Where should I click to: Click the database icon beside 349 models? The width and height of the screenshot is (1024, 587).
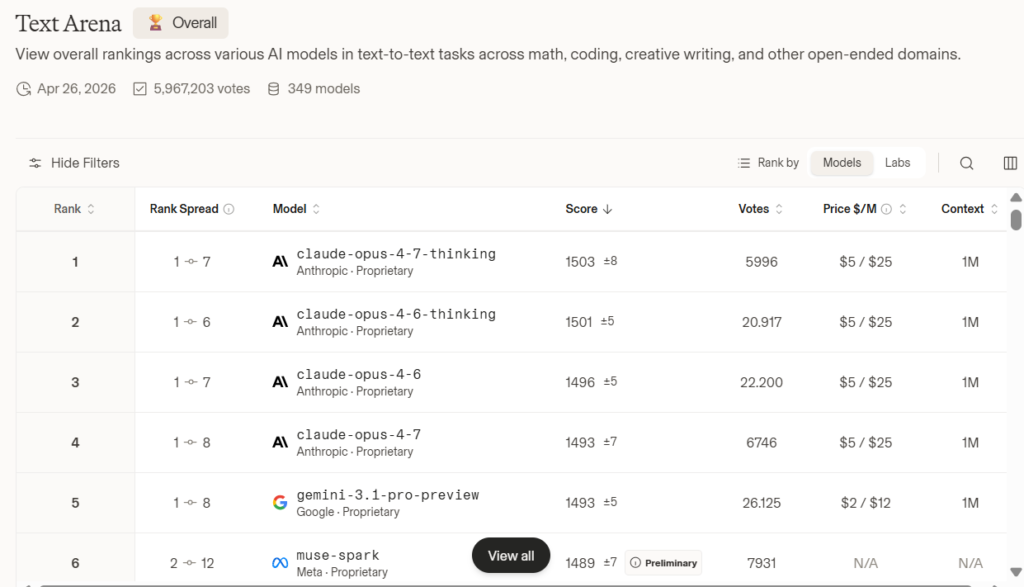tap(274, 89)
